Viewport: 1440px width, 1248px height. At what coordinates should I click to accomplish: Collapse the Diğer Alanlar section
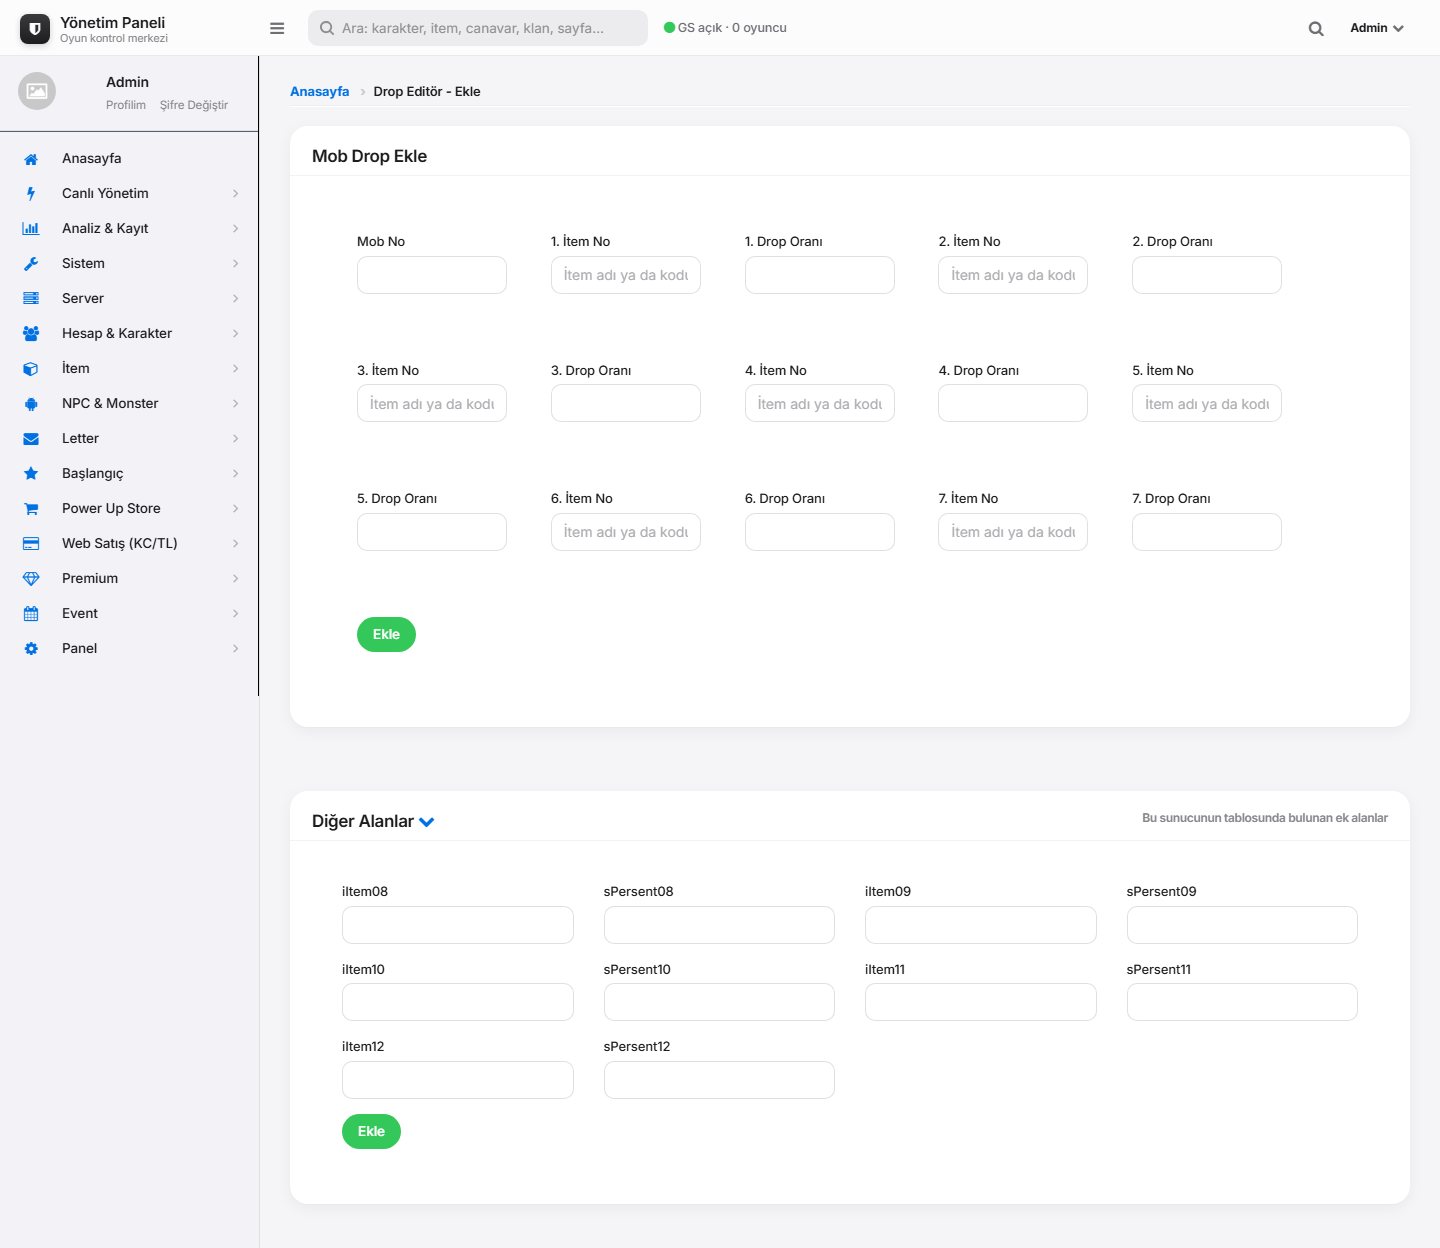click(427, 822)
